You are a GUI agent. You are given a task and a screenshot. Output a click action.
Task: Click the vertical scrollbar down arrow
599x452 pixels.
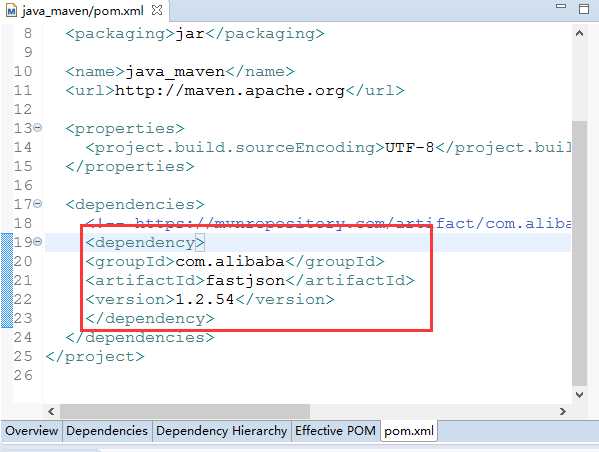580,394
